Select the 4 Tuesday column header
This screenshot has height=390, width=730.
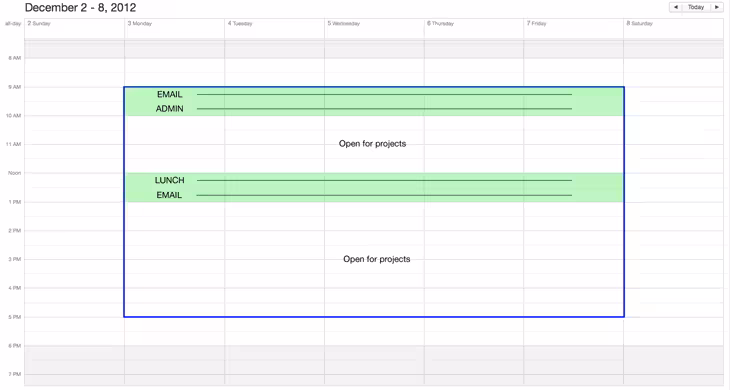point(240,23)
